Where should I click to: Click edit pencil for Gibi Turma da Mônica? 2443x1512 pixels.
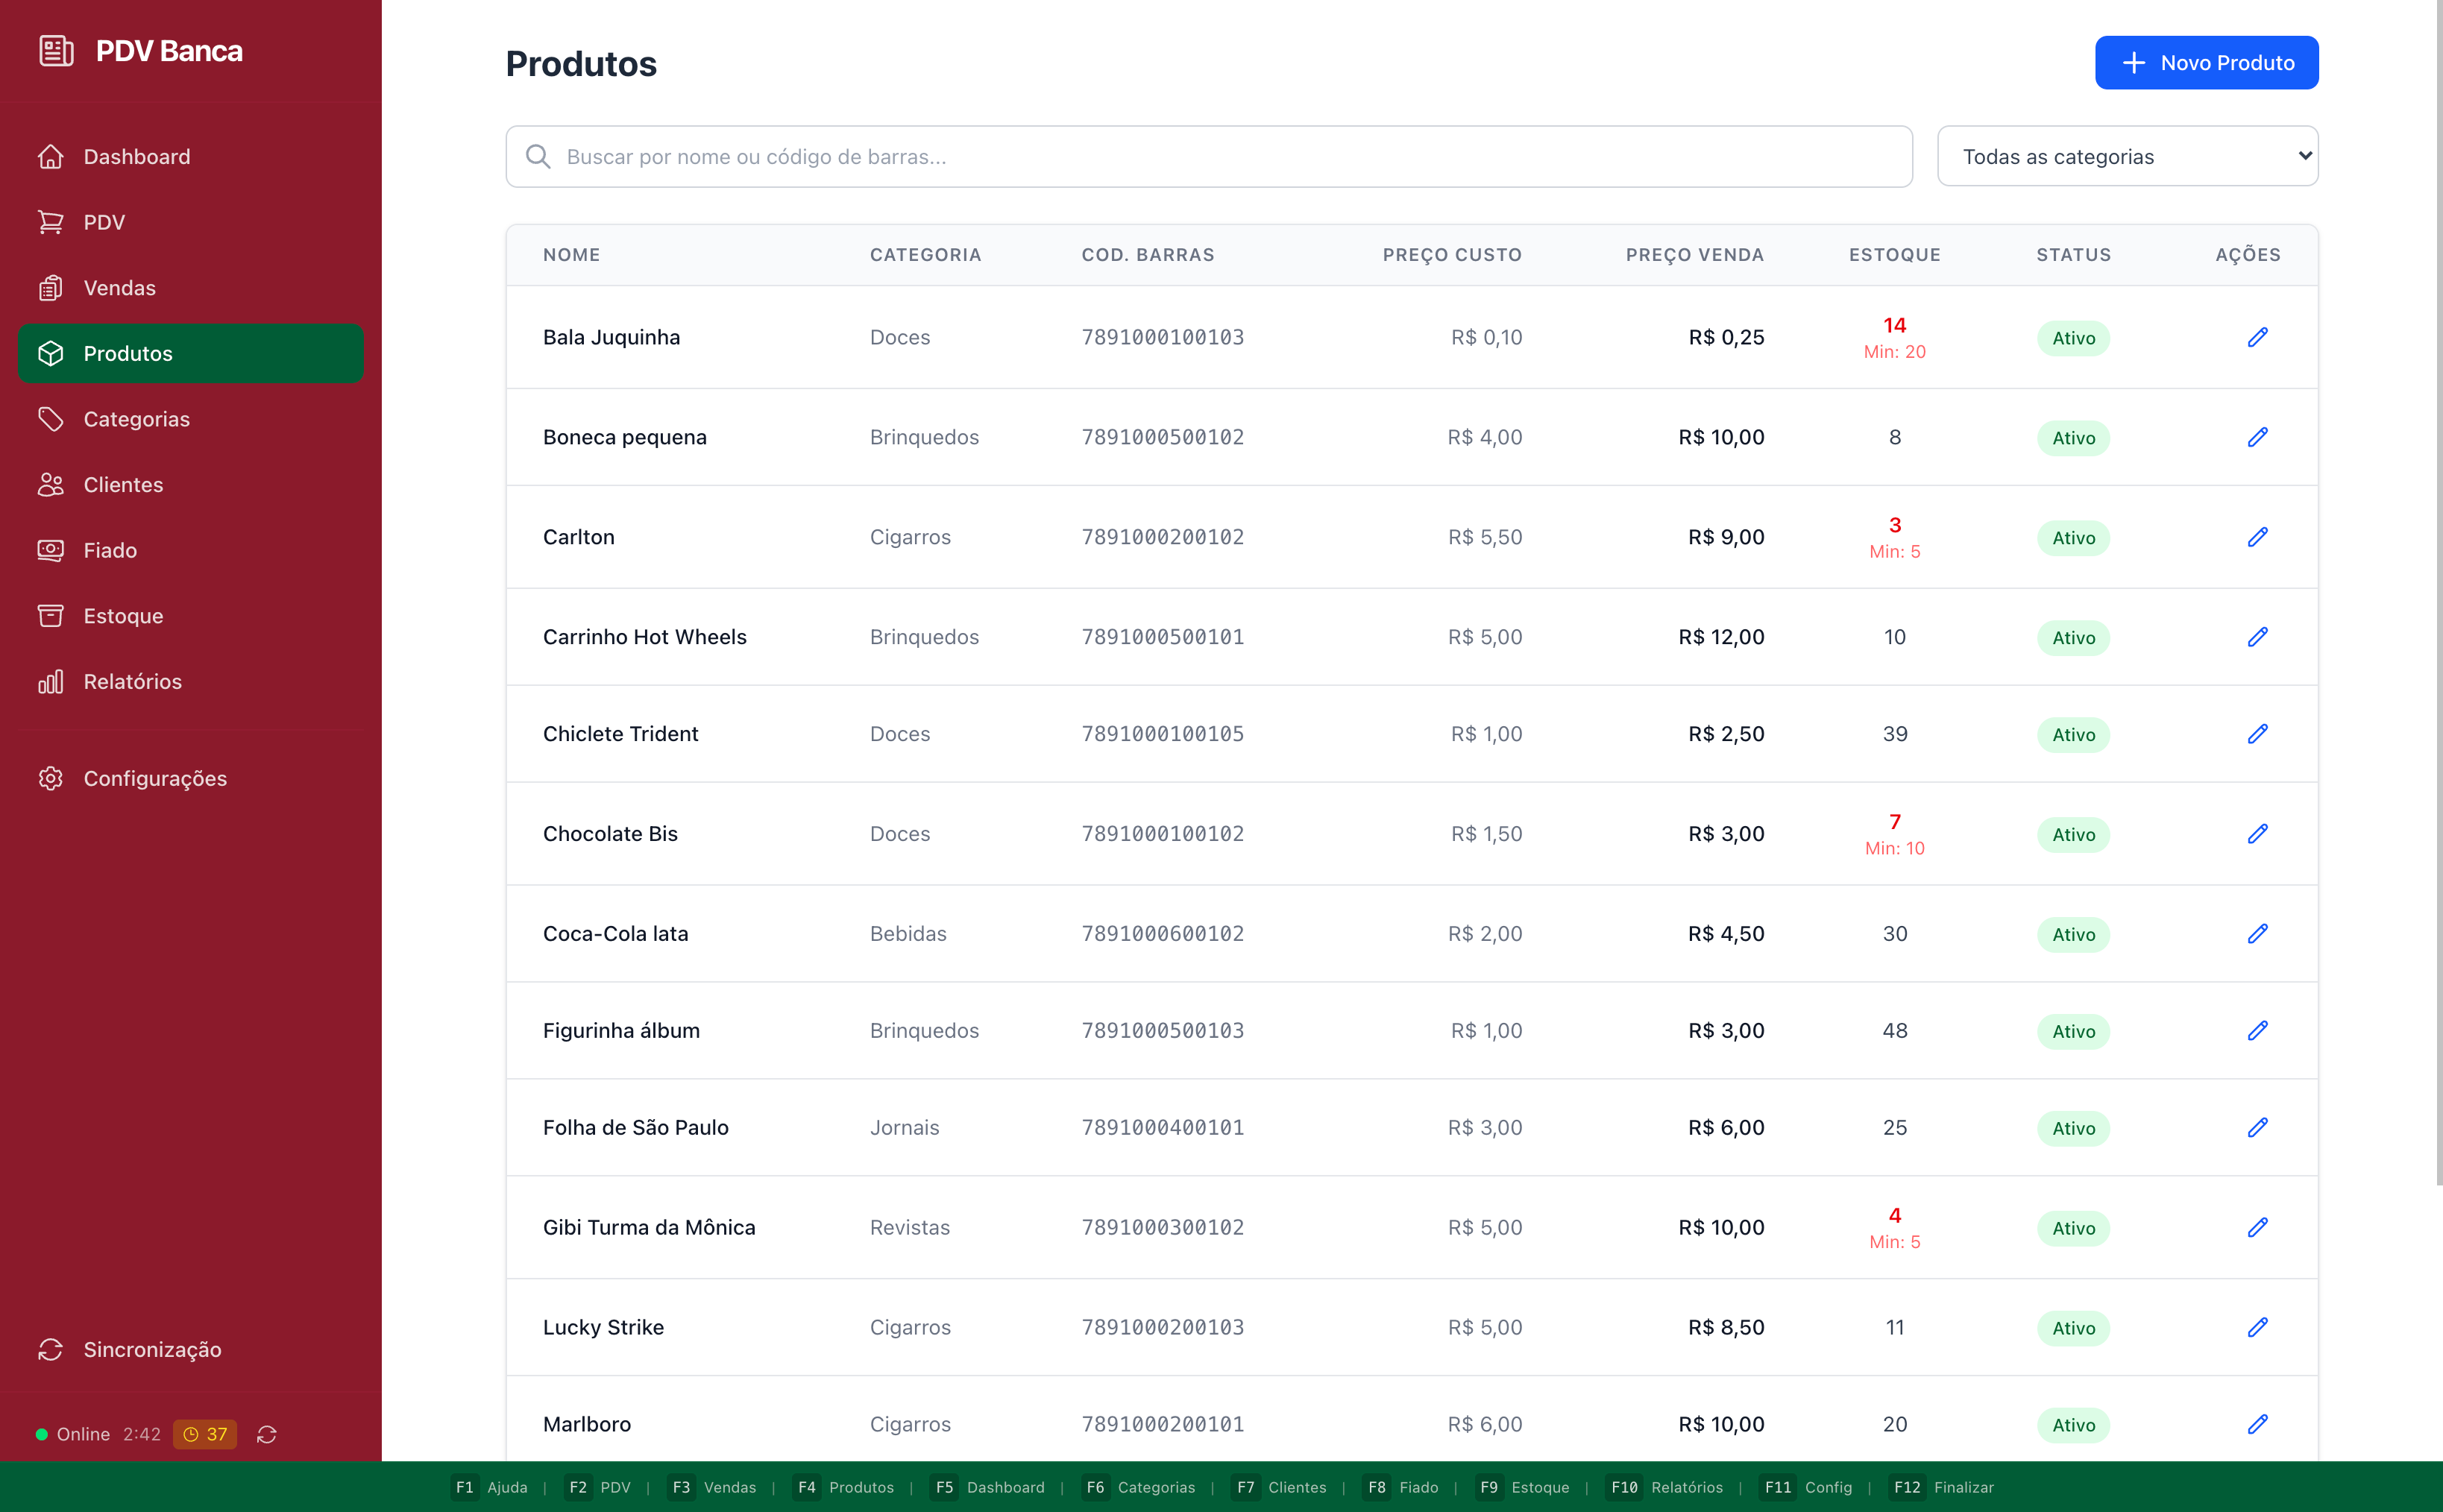point(2257,1227)
